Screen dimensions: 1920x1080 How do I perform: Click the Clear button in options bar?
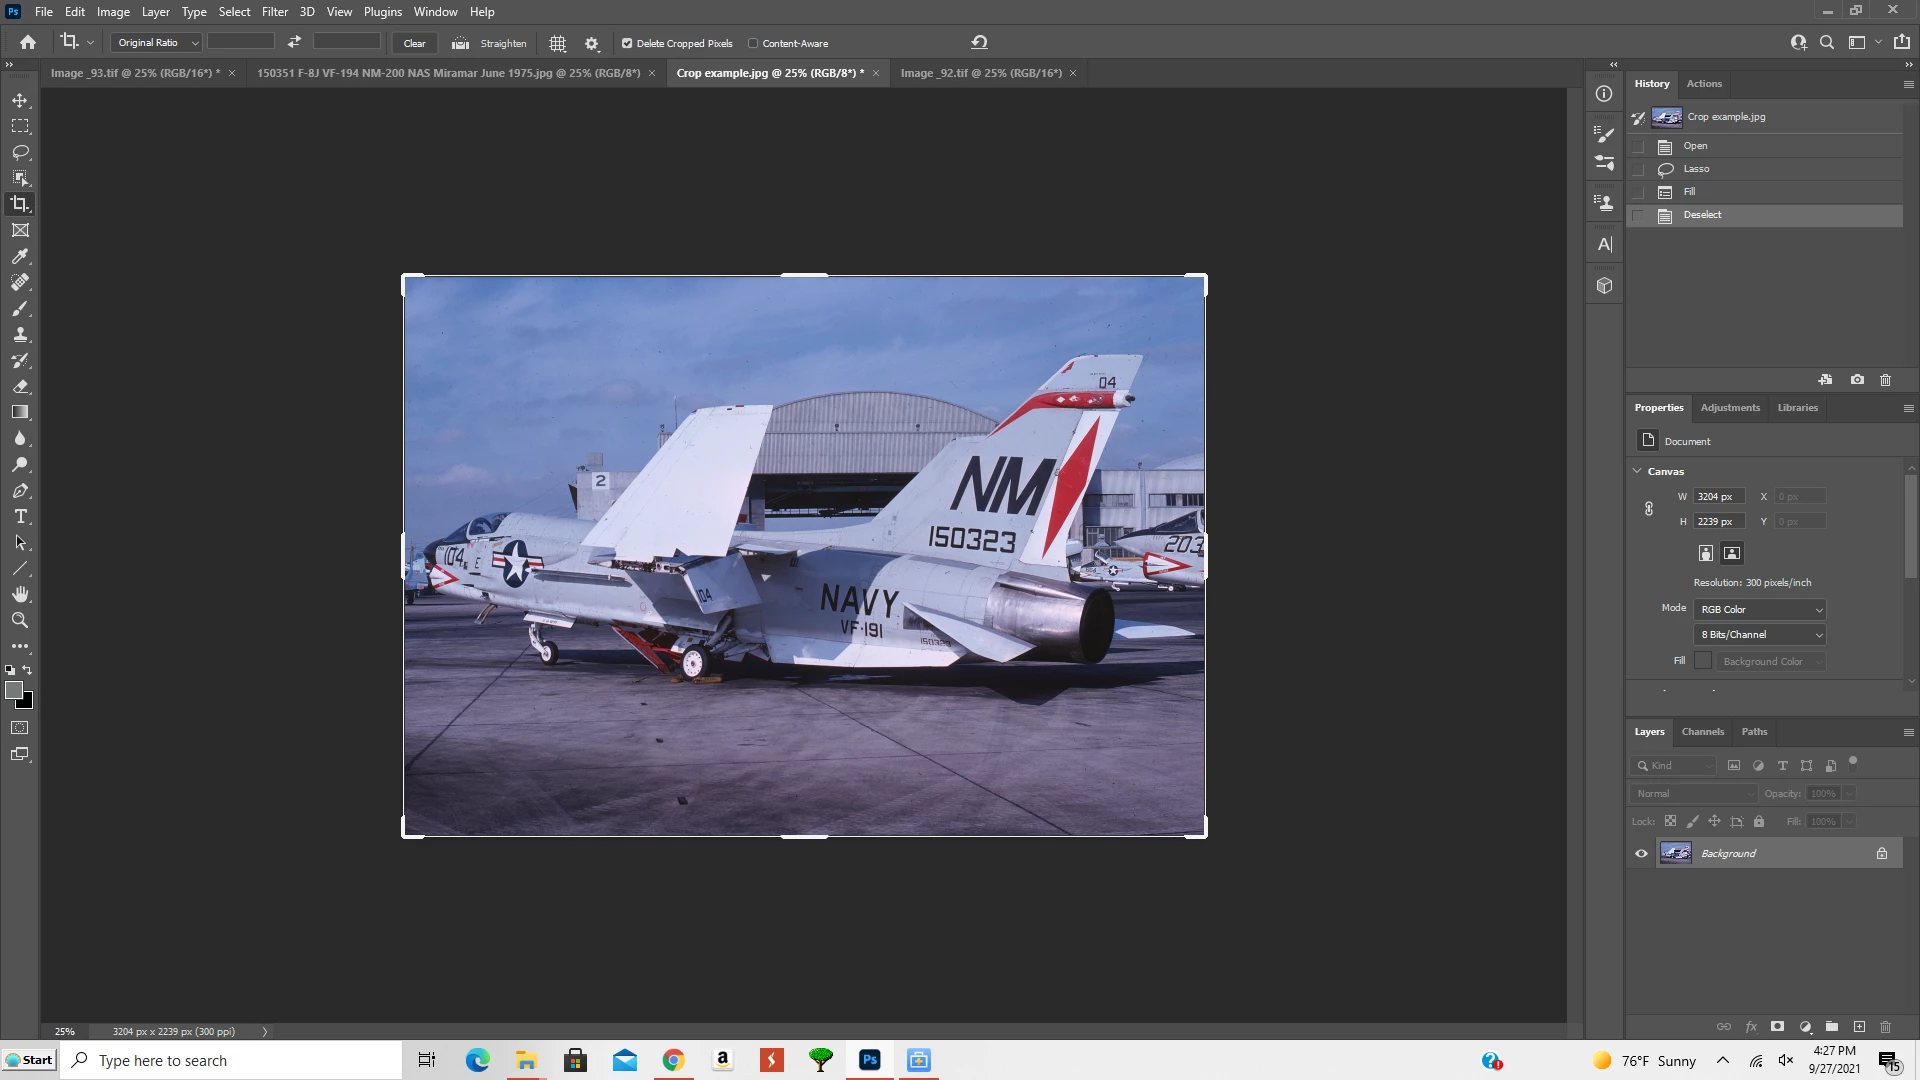[x=414, y=43]
